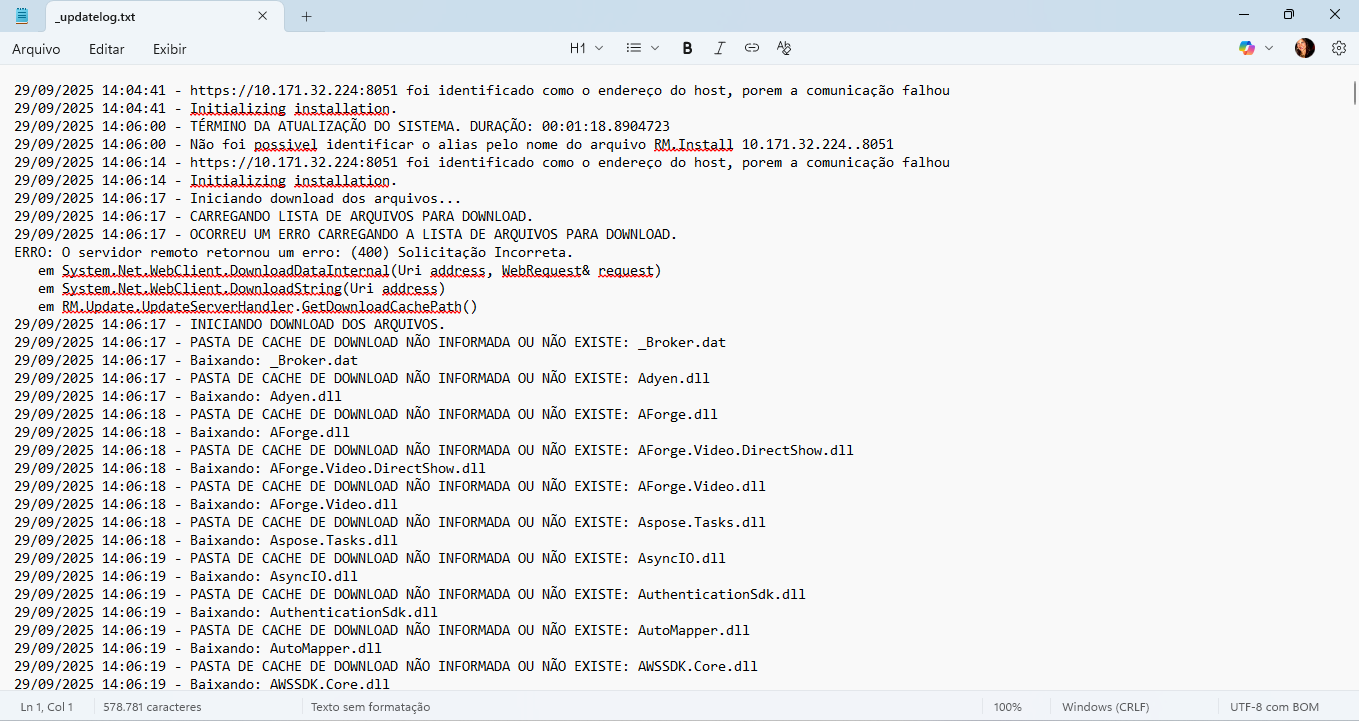
Task: Expand the Copilot options chevron
Action: click(x=1267, y=47)
